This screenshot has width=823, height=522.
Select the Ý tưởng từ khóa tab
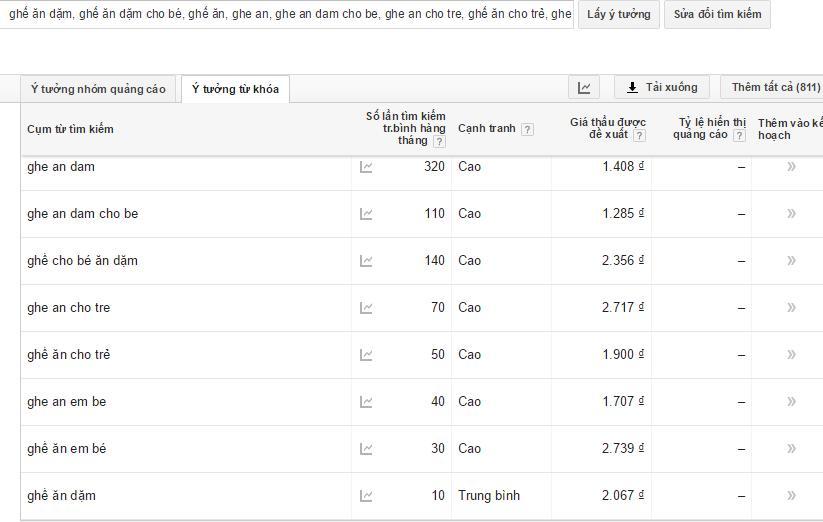(x=235, y=89)
